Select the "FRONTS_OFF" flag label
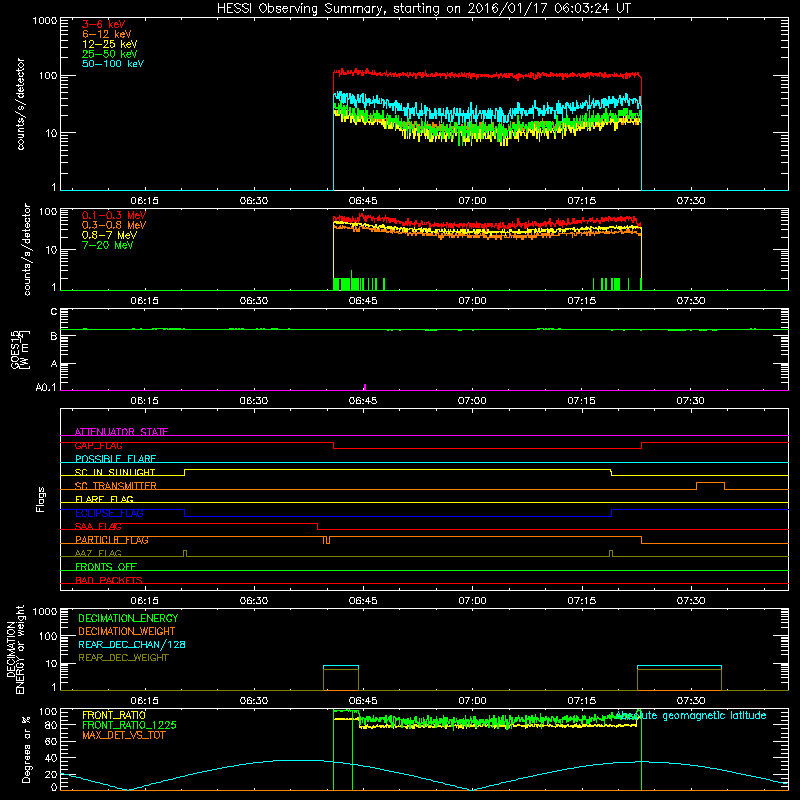This screenshot has height=800, width=800. coord(106,566)
